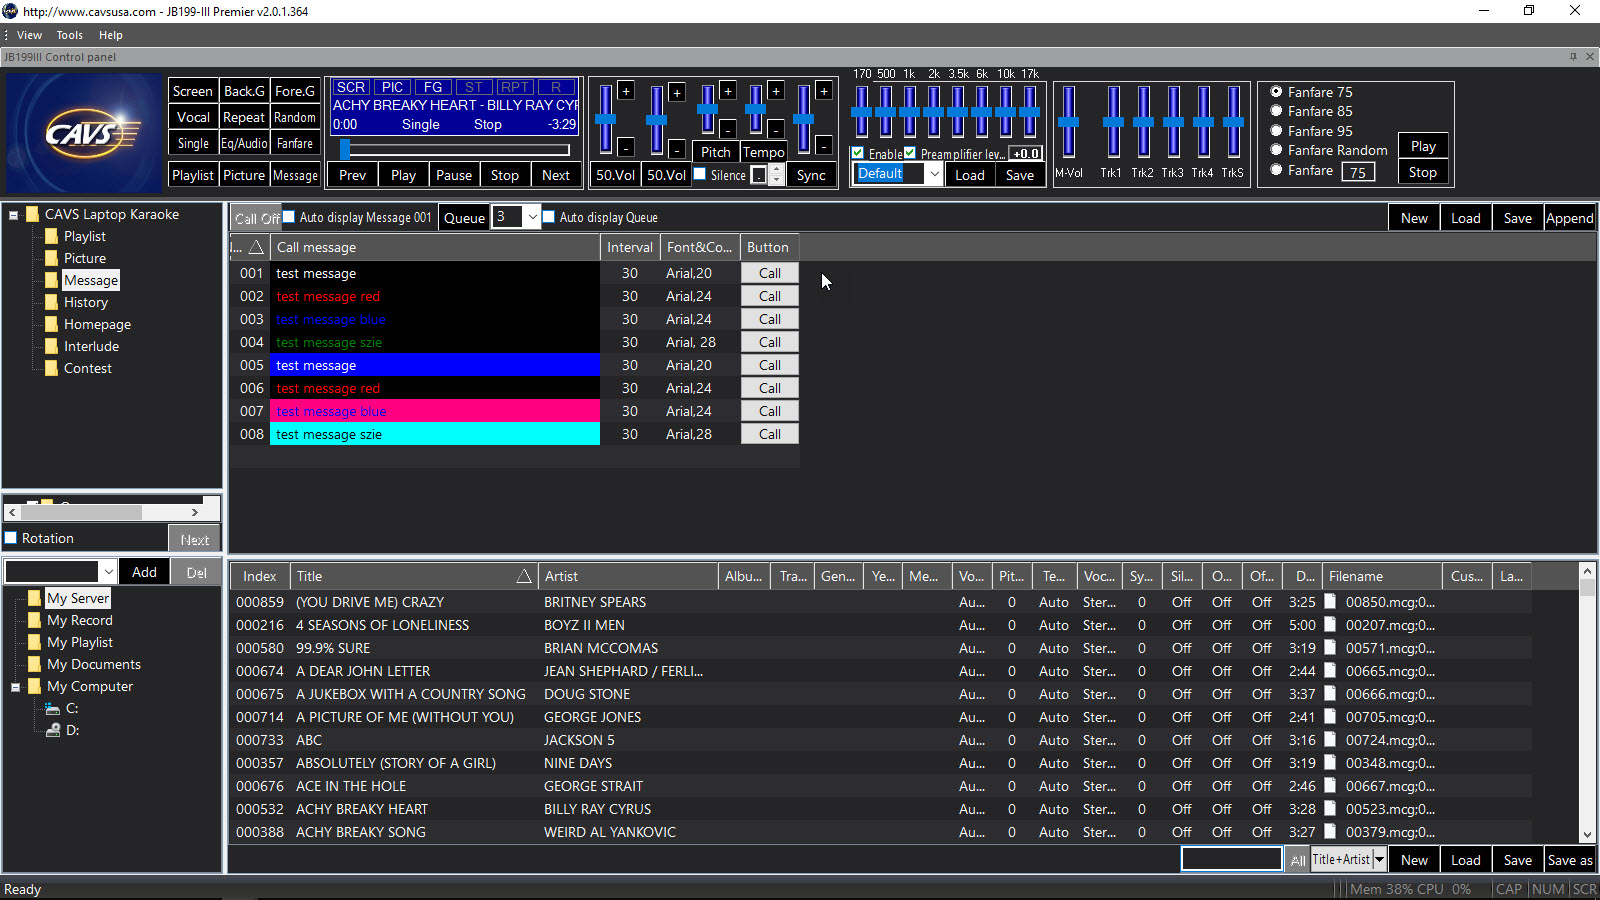Screen dimensions: 1600x900
Task: Adjust the 170 Hz equalizer slider
Action: coord(861,111)
